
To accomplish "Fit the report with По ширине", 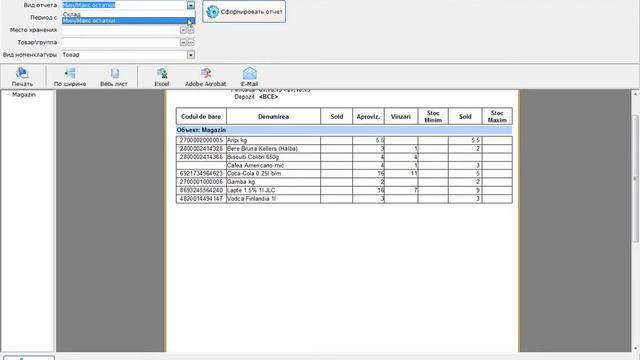I will pos(70,77).
